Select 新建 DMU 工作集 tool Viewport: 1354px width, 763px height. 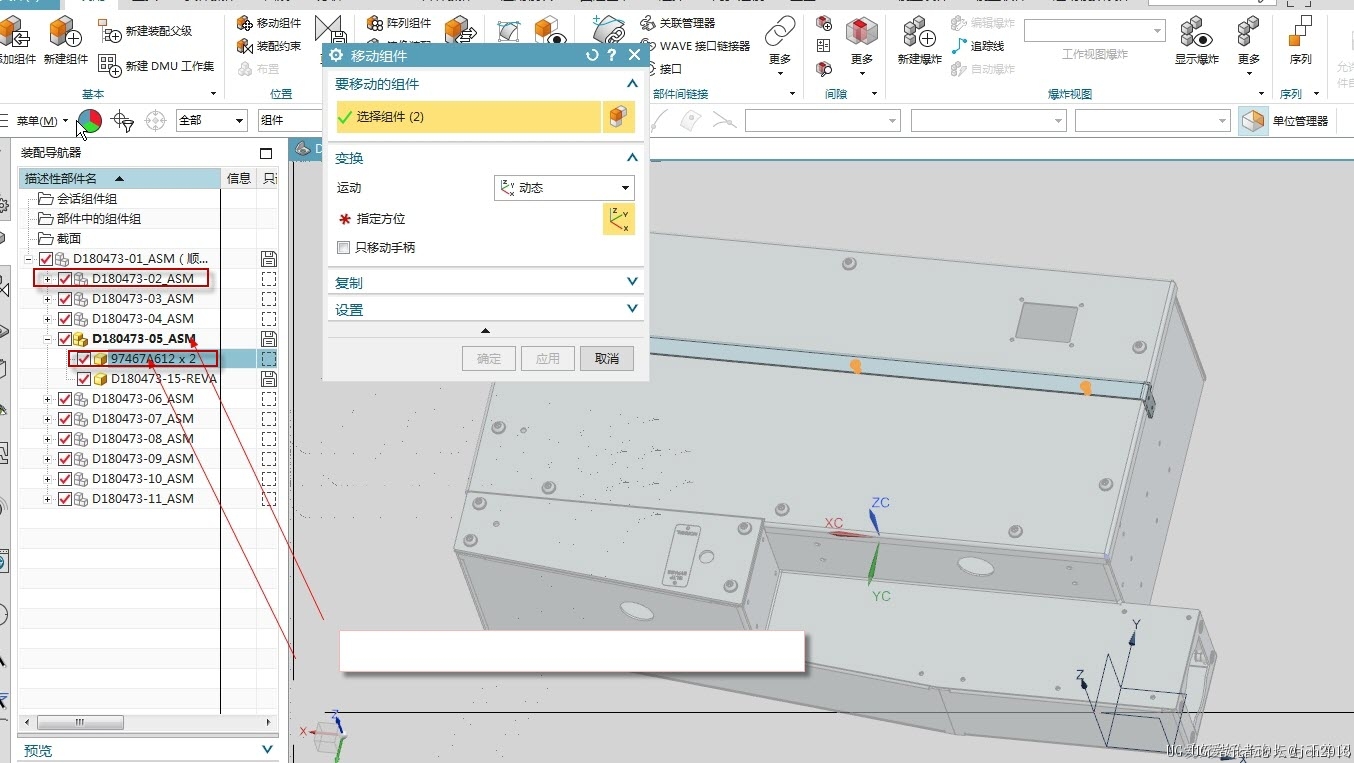coord(156,65)
